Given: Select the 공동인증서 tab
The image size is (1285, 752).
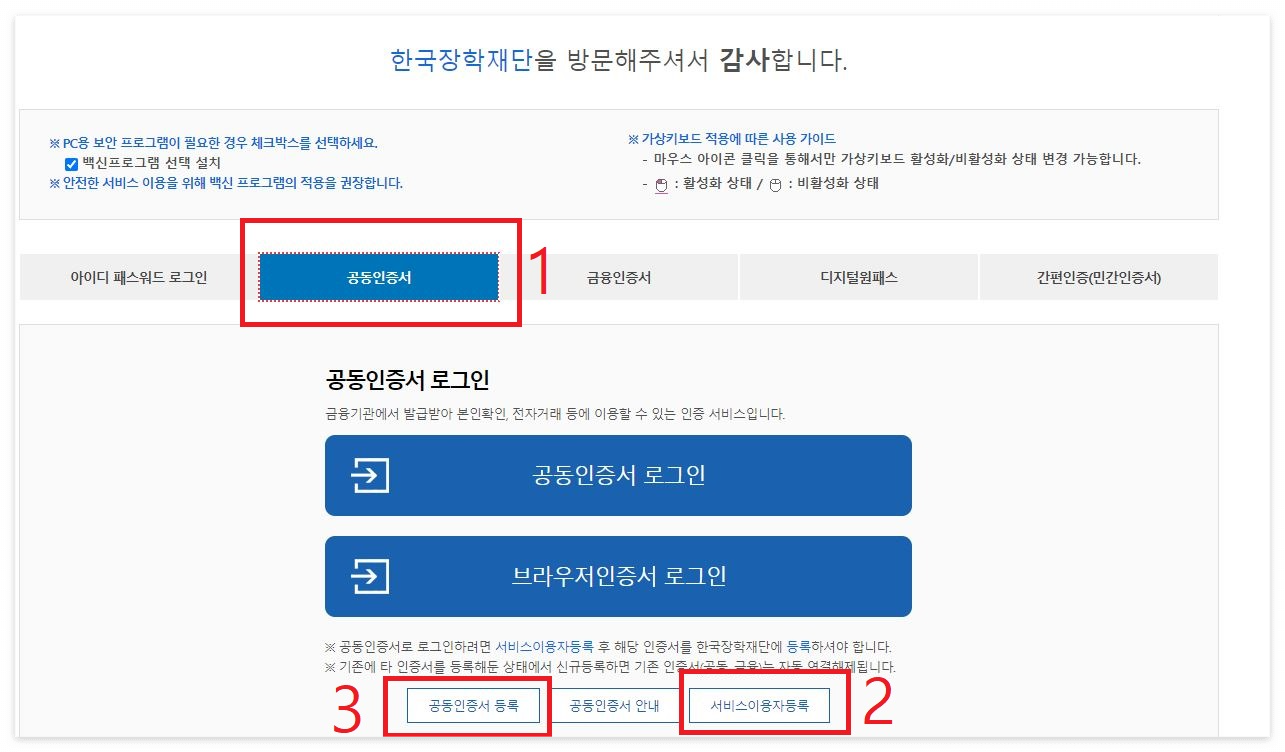Looking at the screenshot, I should click(379, 277).
